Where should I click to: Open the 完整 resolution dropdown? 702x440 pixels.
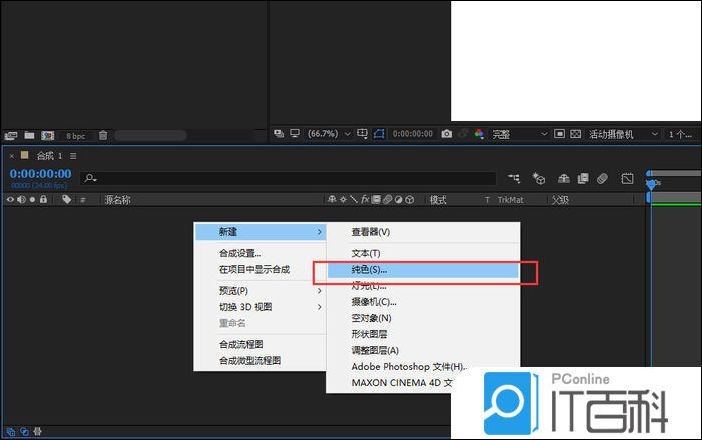pos(519,134)
